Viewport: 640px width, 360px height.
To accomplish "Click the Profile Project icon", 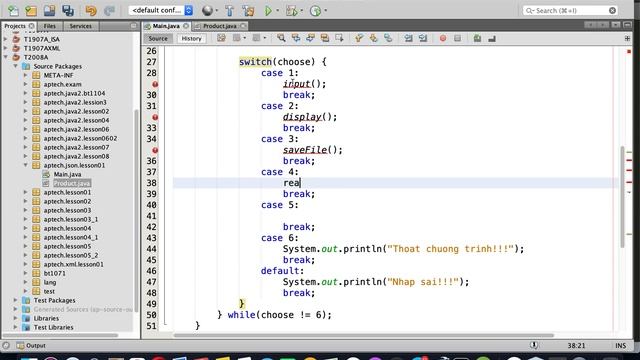I will click(315, 11).
